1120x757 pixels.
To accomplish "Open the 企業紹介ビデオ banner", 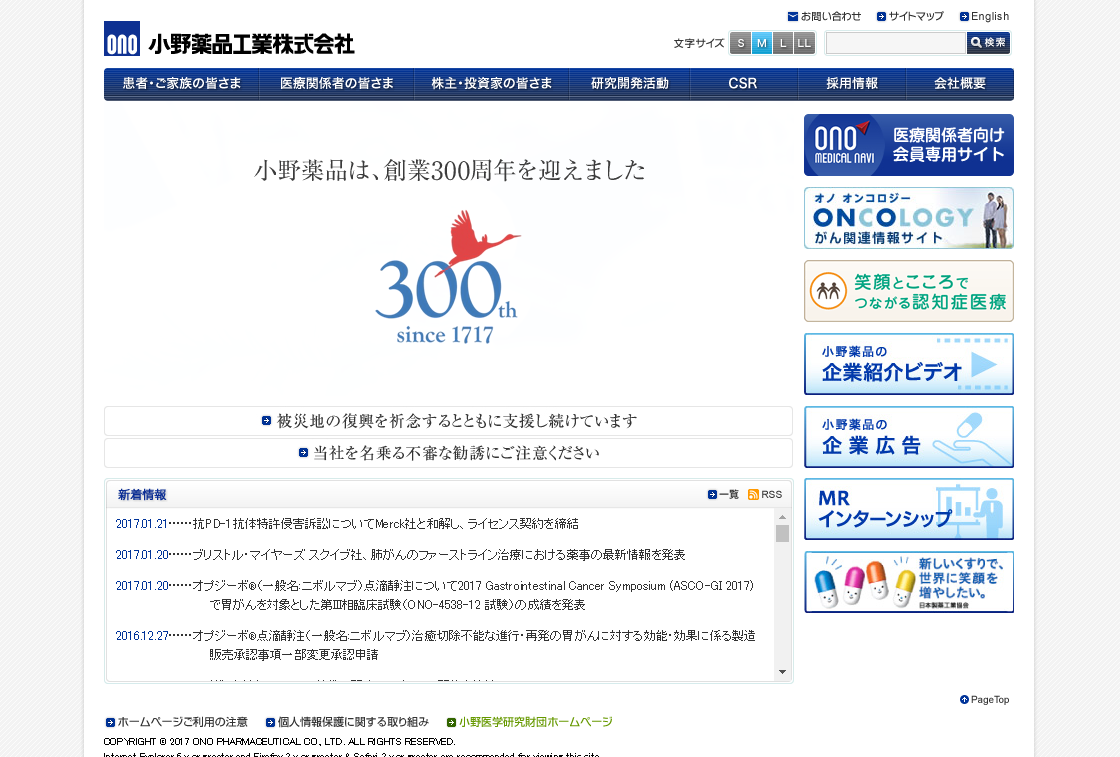I will pos(909,364).
